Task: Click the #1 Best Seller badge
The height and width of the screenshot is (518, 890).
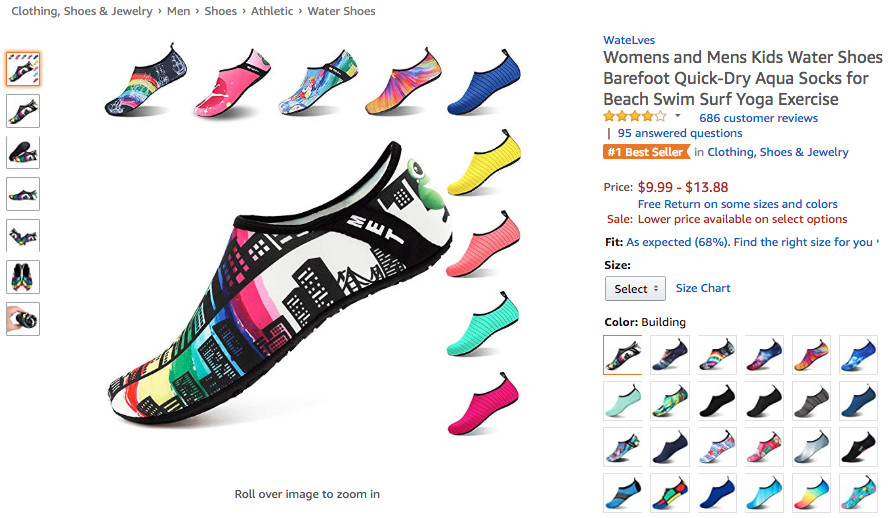Action: point(646,152)
